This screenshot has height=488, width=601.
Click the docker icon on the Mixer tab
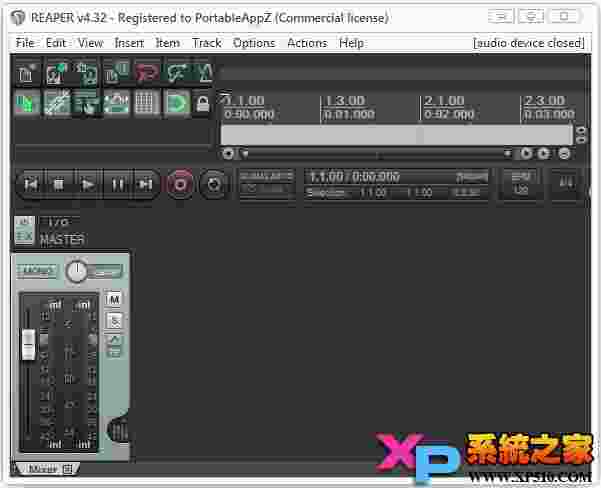click(x=67, y=468)
